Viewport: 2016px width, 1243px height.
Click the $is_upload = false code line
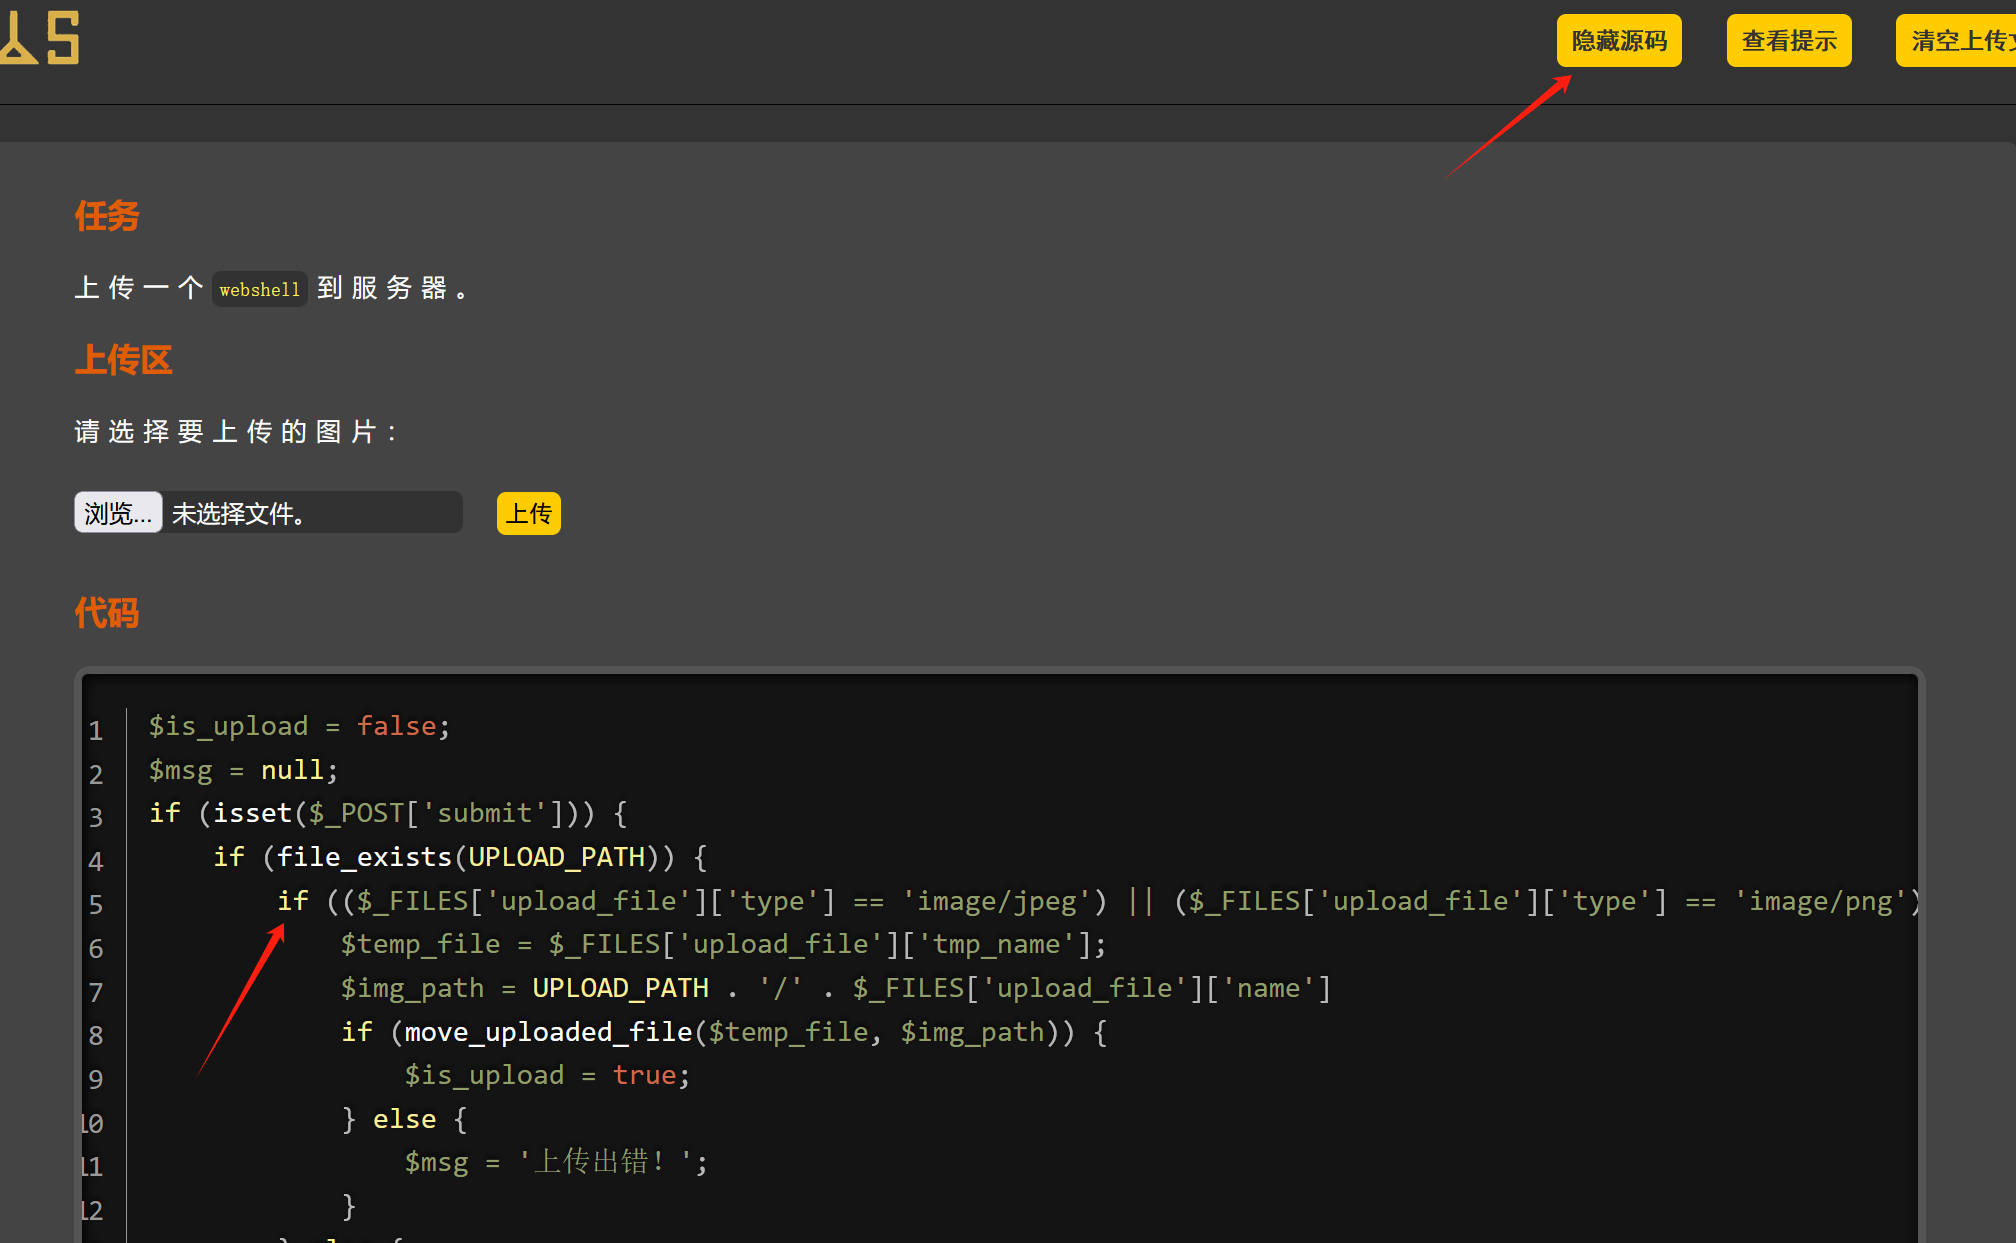coord(299,726)
